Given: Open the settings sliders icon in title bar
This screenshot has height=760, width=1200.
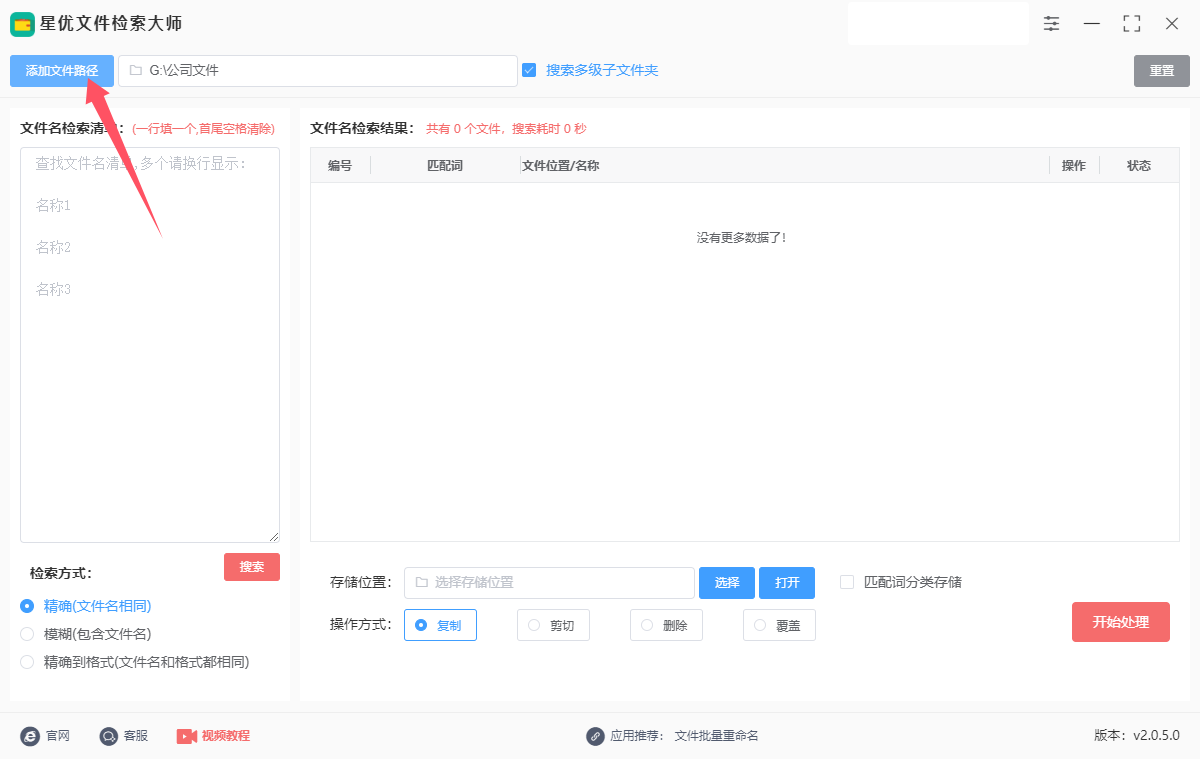Looking at the screenshot, I should 1052,23.
